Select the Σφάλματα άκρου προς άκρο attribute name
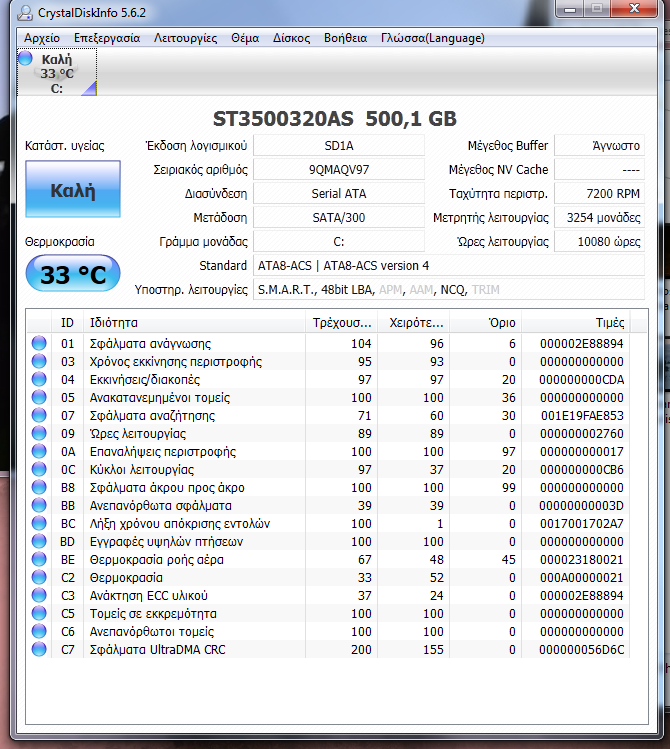670x749 pixels. pos(167,488)
